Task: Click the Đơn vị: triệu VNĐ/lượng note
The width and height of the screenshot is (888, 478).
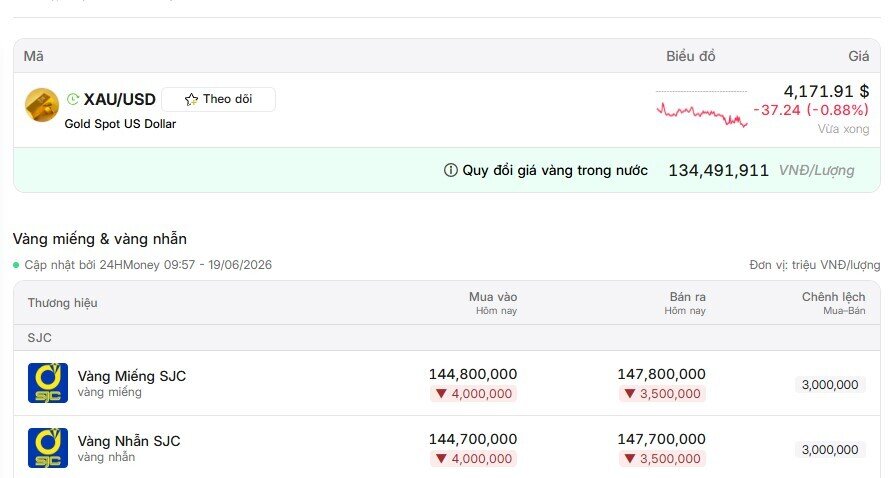Action: pos(814,265)
